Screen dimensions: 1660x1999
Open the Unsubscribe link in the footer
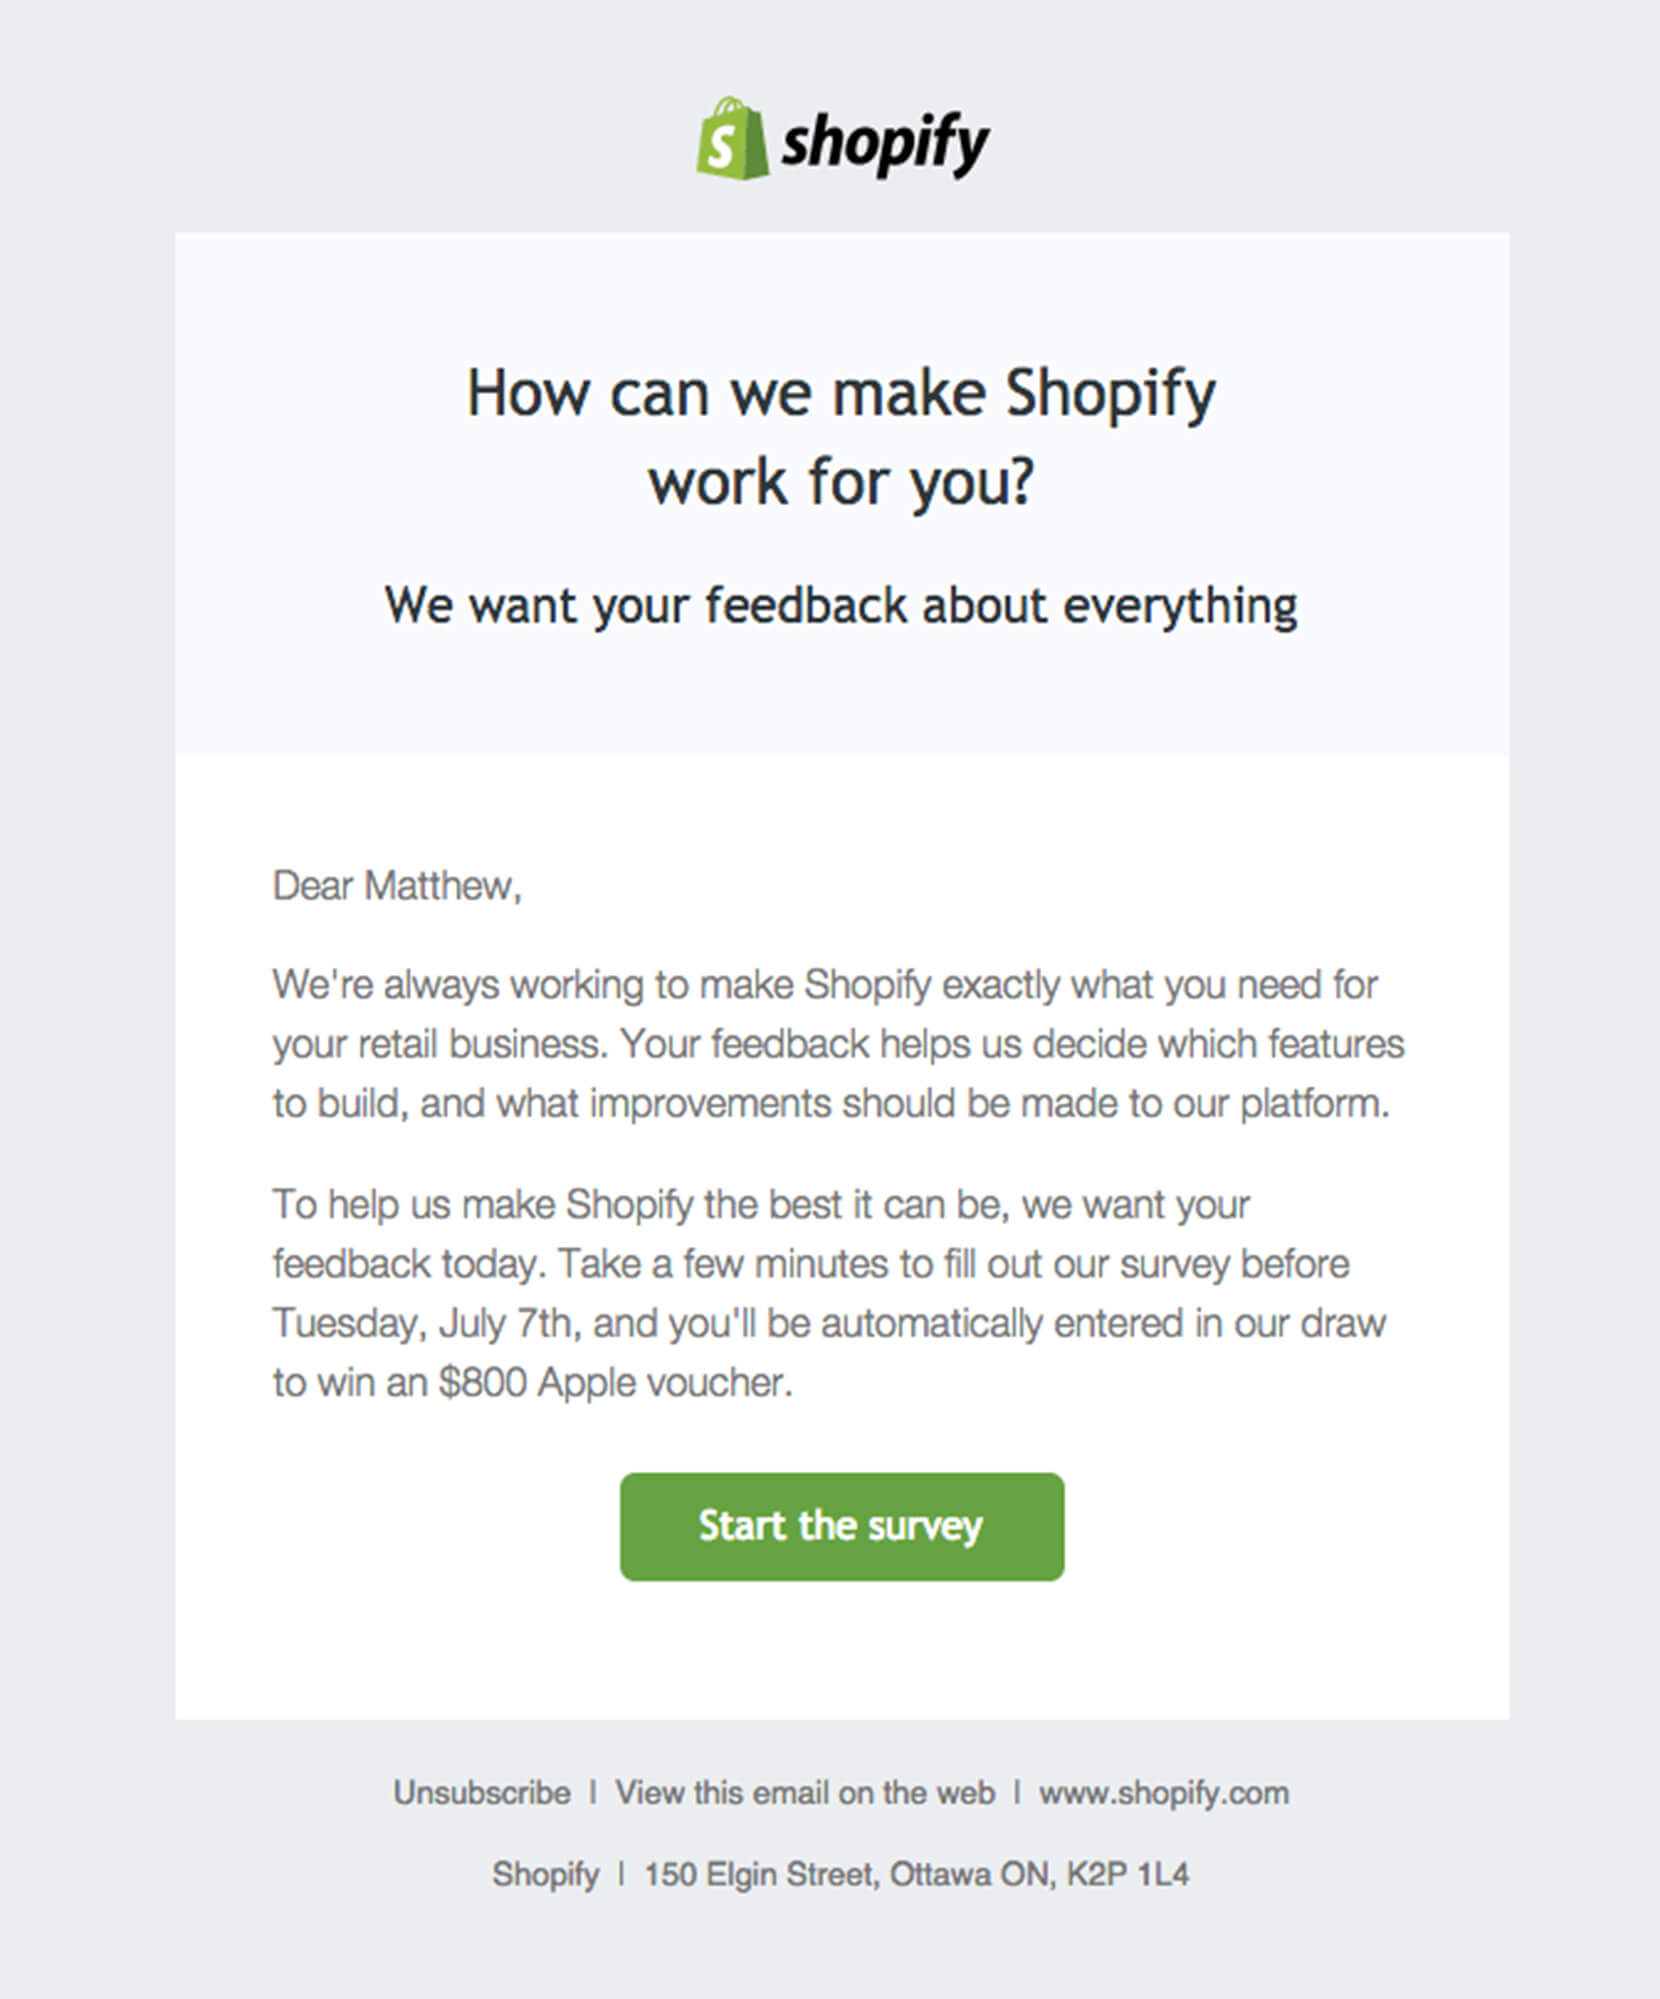482,1793
